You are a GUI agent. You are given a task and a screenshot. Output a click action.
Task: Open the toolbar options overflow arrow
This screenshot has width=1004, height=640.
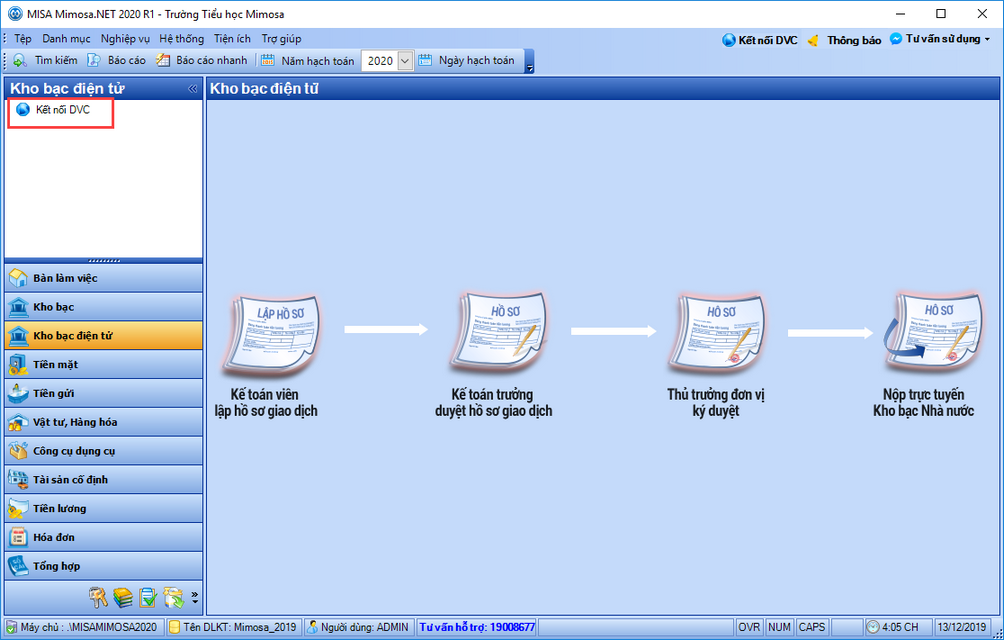click(529, 61)
